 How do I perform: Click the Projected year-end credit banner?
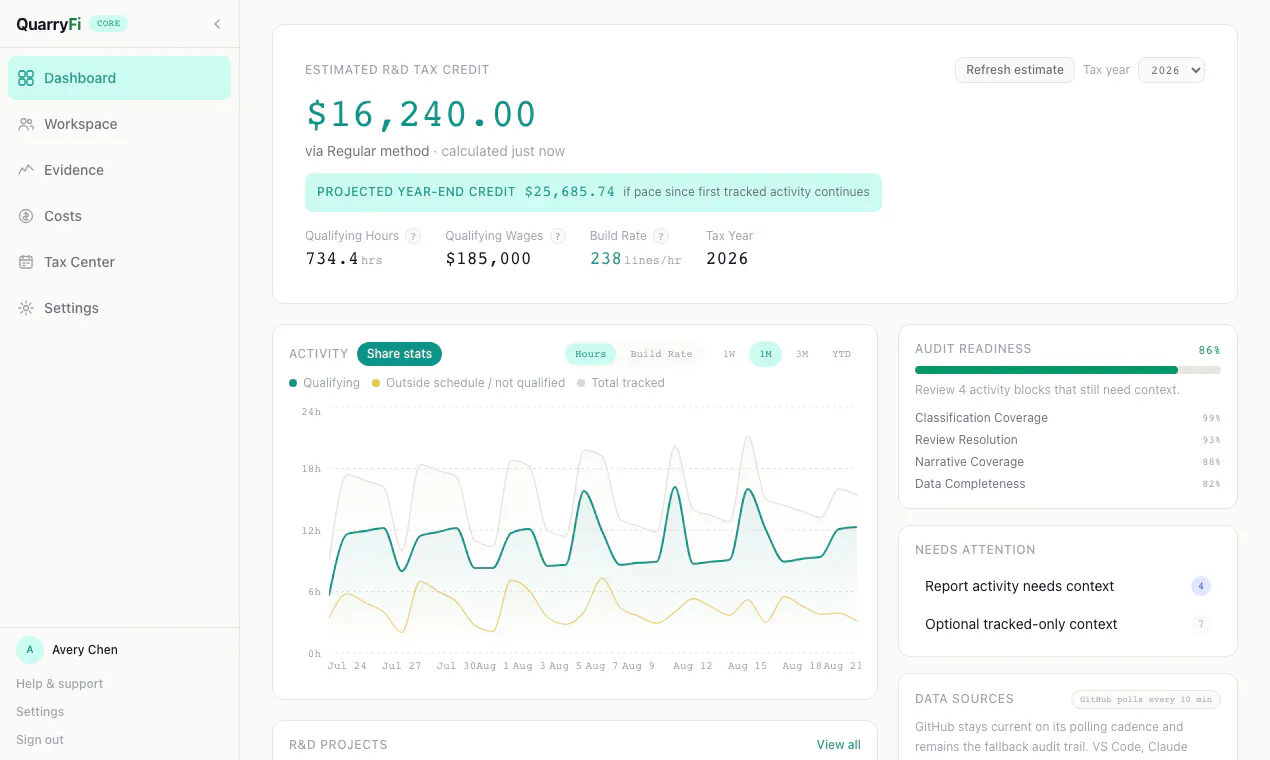tap(593, 192)
